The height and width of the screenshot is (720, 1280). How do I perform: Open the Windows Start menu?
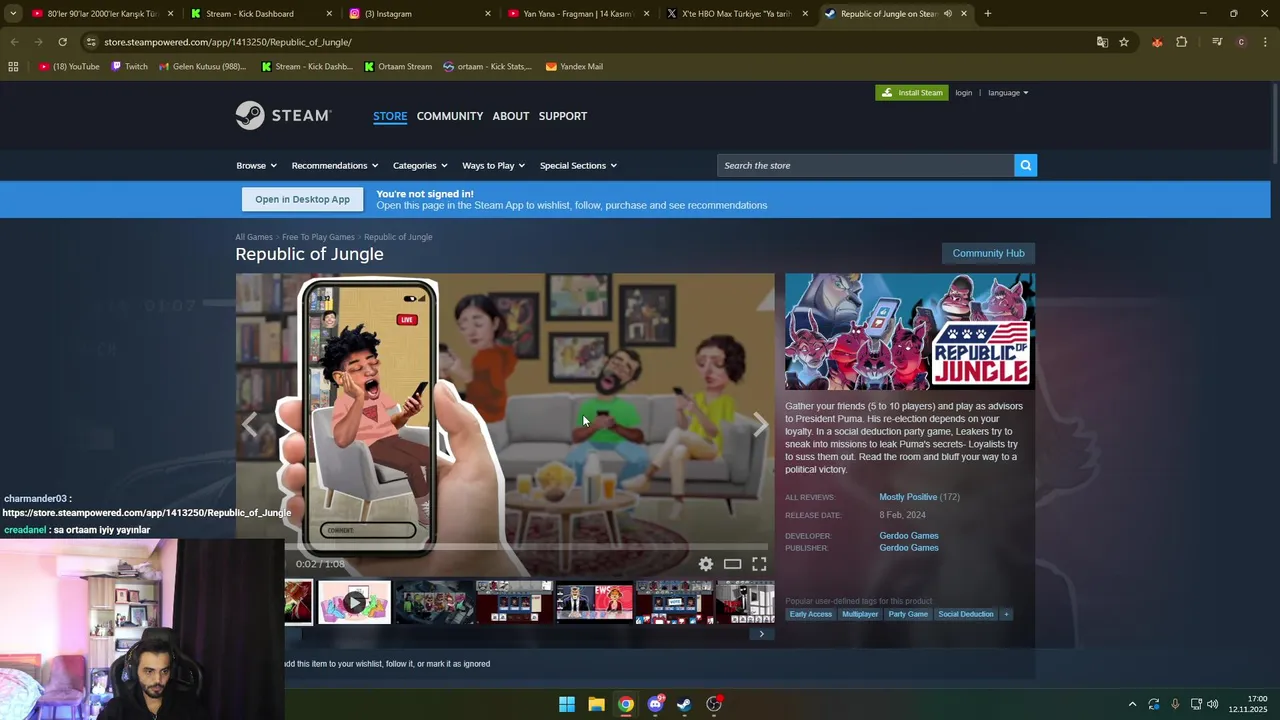567,704
